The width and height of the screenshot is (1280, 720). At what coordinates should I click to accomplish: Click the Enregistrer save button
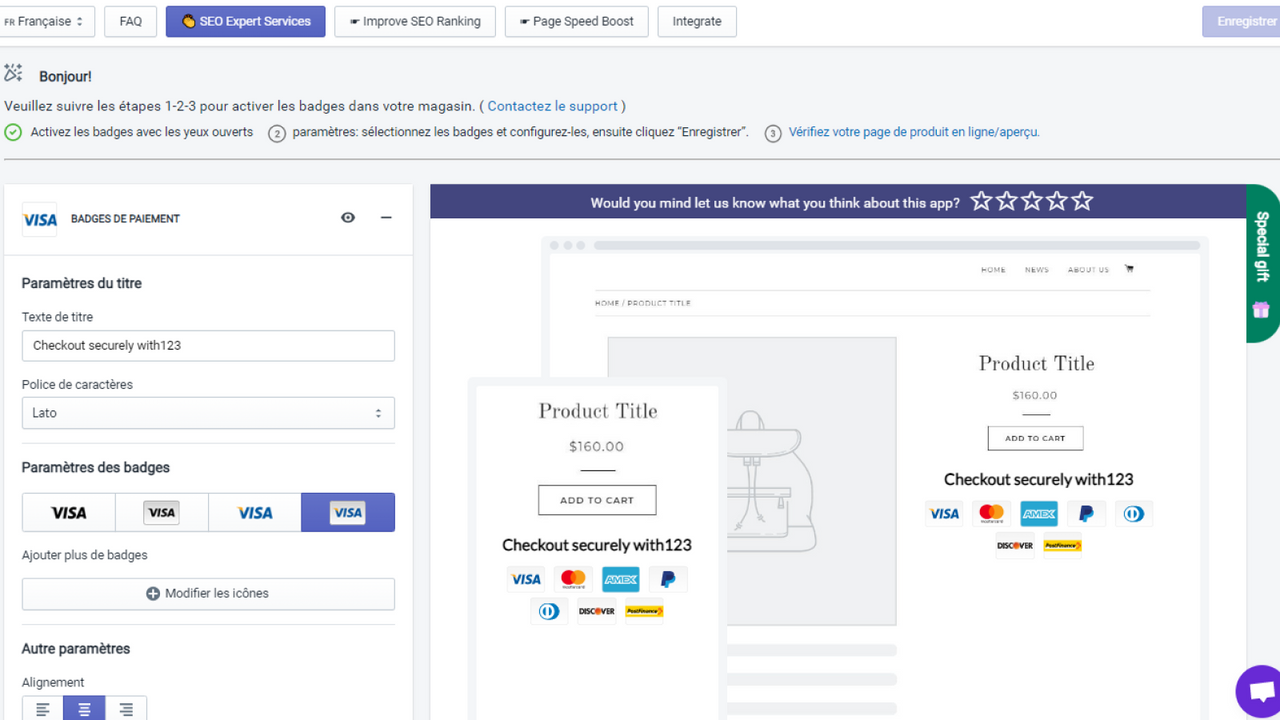(x=1241, y=21)
